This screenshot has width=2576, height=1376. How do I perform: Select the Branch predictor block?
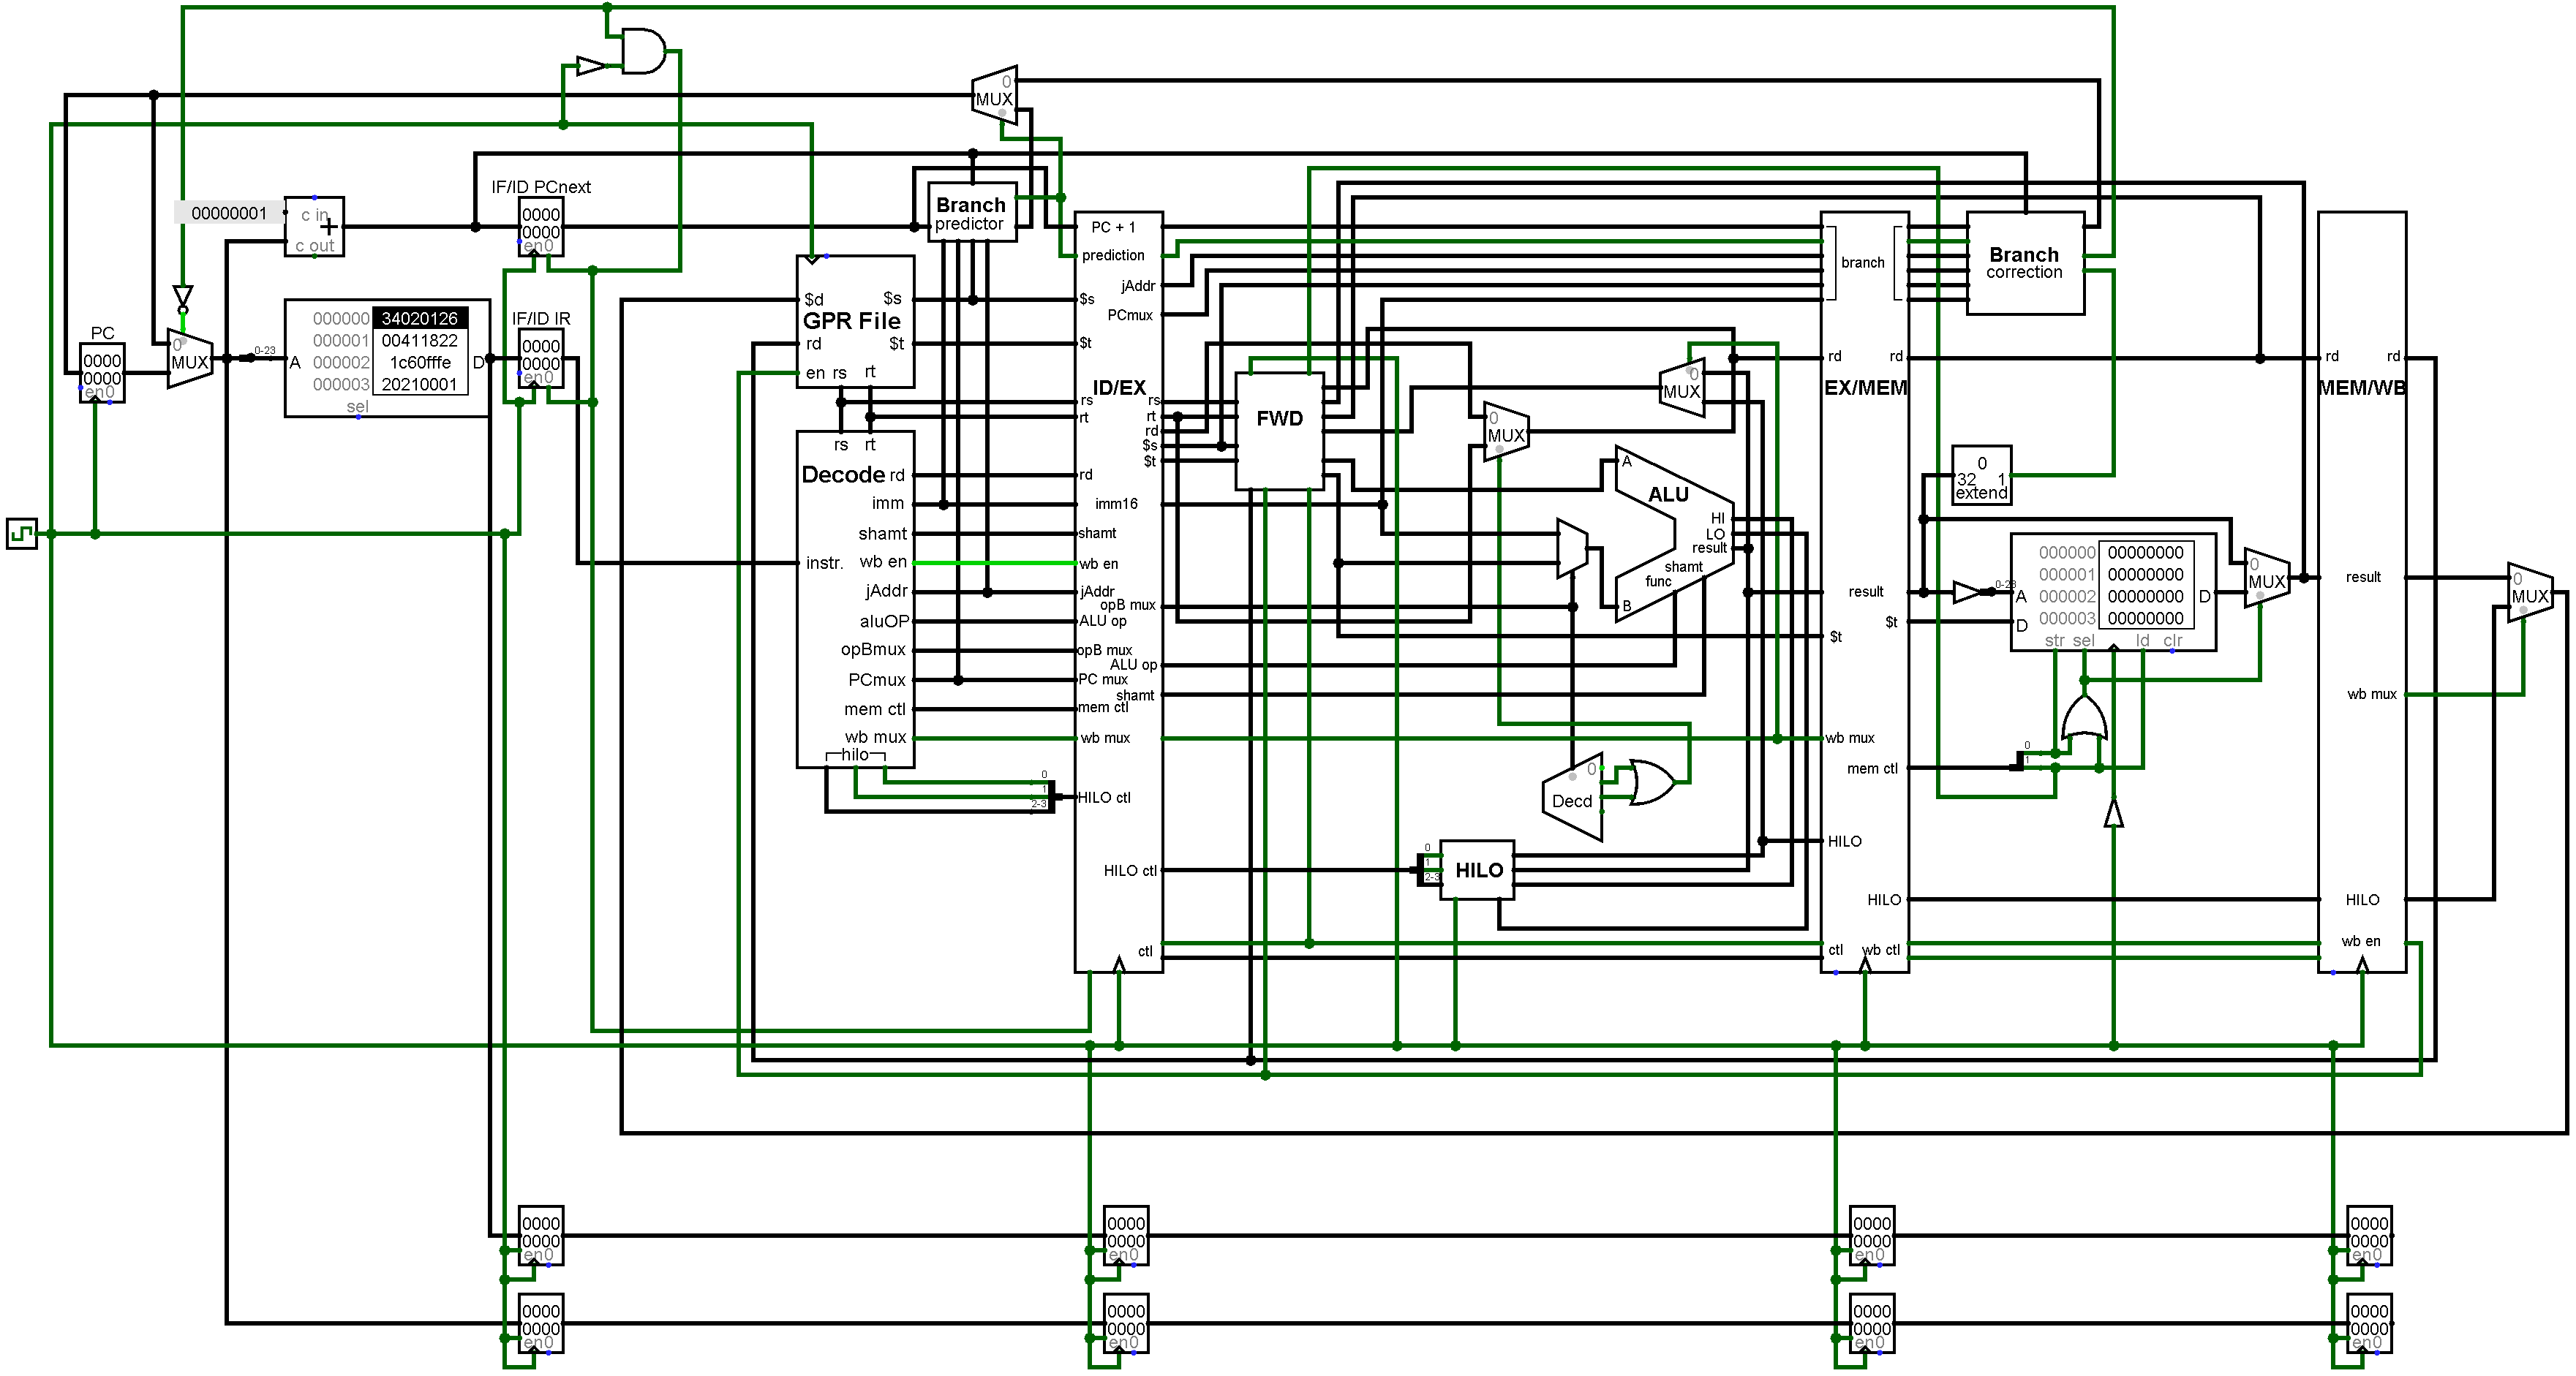pos(971,212)
